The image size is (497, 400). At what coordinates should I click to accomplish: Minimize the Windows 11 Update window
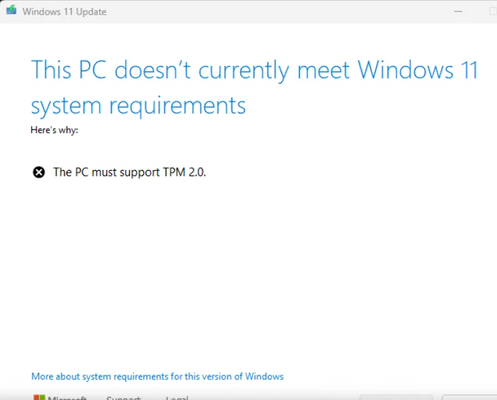(x=458, y=11)
